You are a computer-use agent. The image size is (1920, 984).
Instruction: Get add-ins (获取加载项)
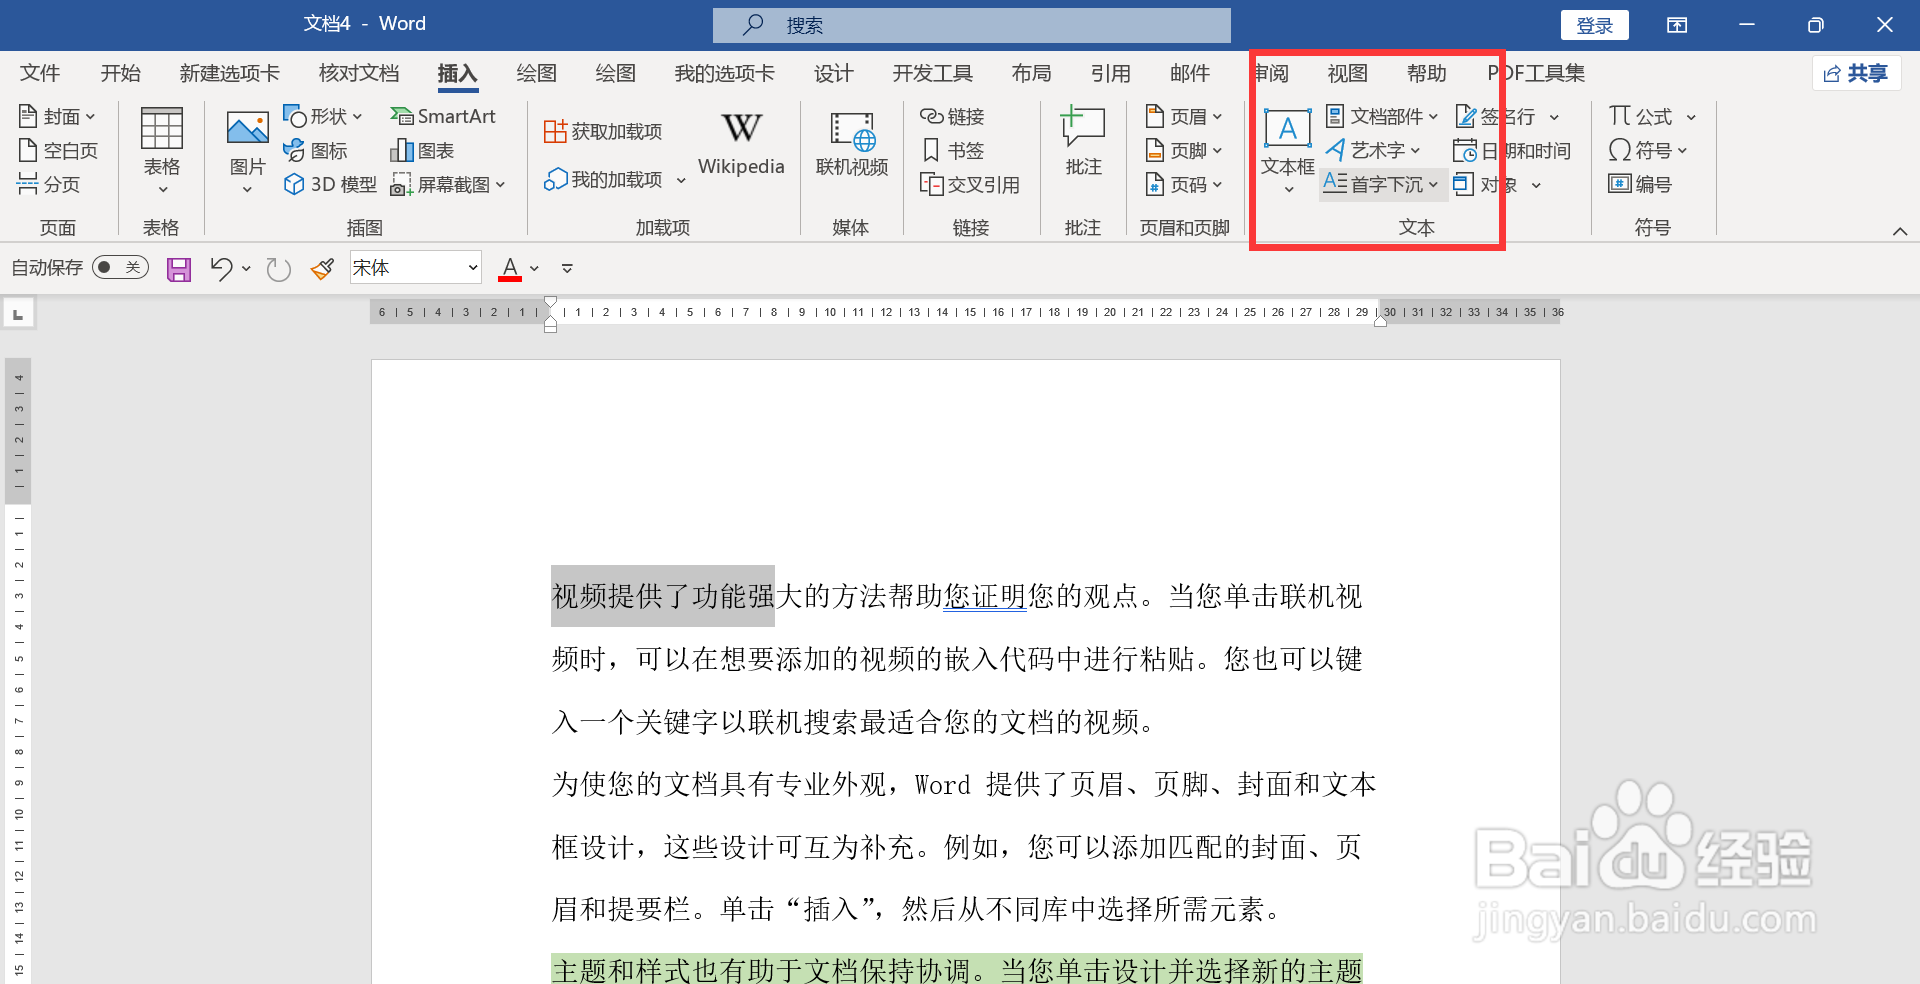click(x=603, y=131)
